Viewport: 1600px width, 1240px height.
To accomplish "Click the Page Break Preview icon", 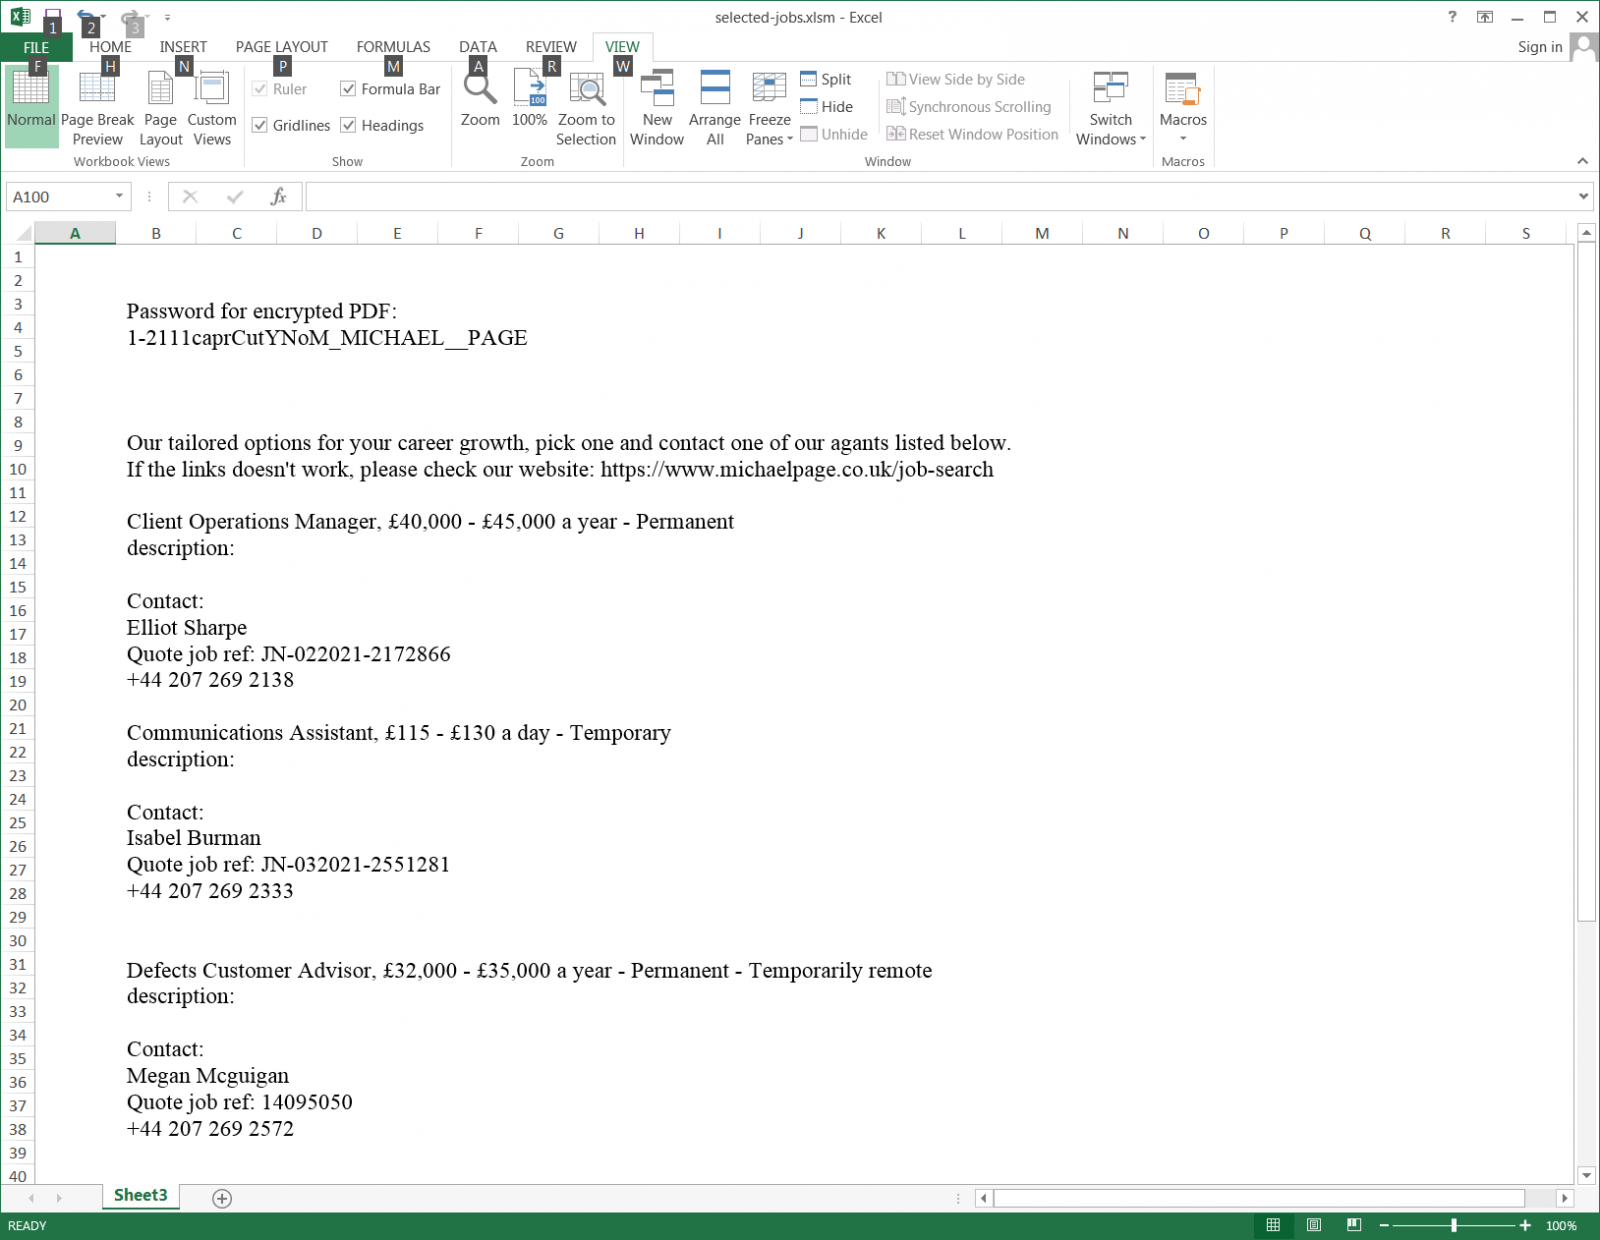I will [97, 90].
